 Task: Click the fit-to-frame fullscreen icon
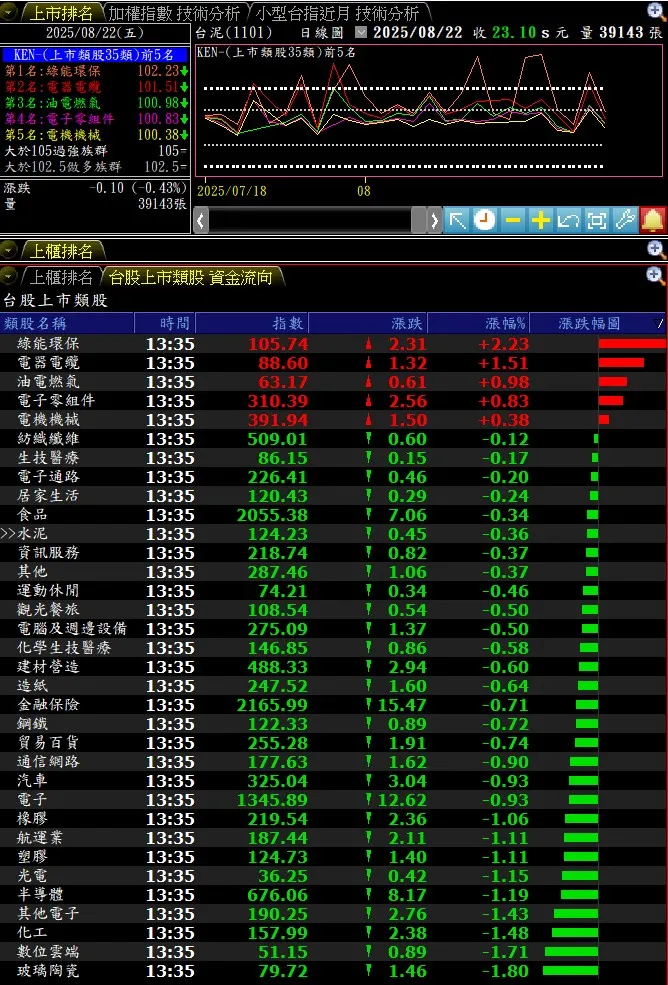pyautogui.click(x=596, y=220)
